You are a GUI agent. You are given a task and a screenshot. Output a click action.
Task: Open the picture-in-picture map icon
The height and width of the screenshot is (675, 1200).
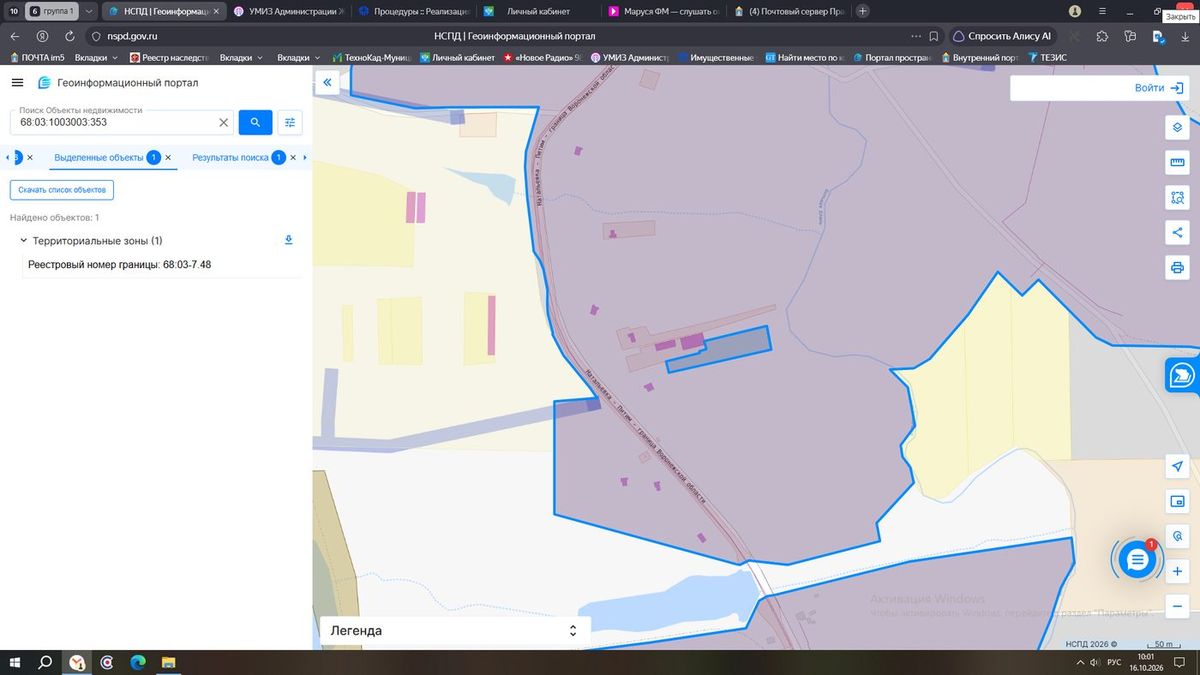point(1177,501)
